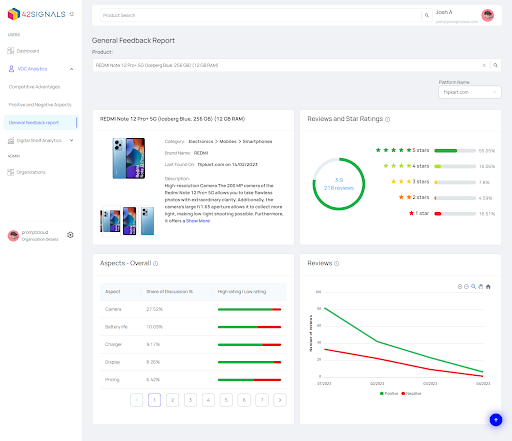
Task: Select chart panning hand tool
Action: (x=481, y=287)
